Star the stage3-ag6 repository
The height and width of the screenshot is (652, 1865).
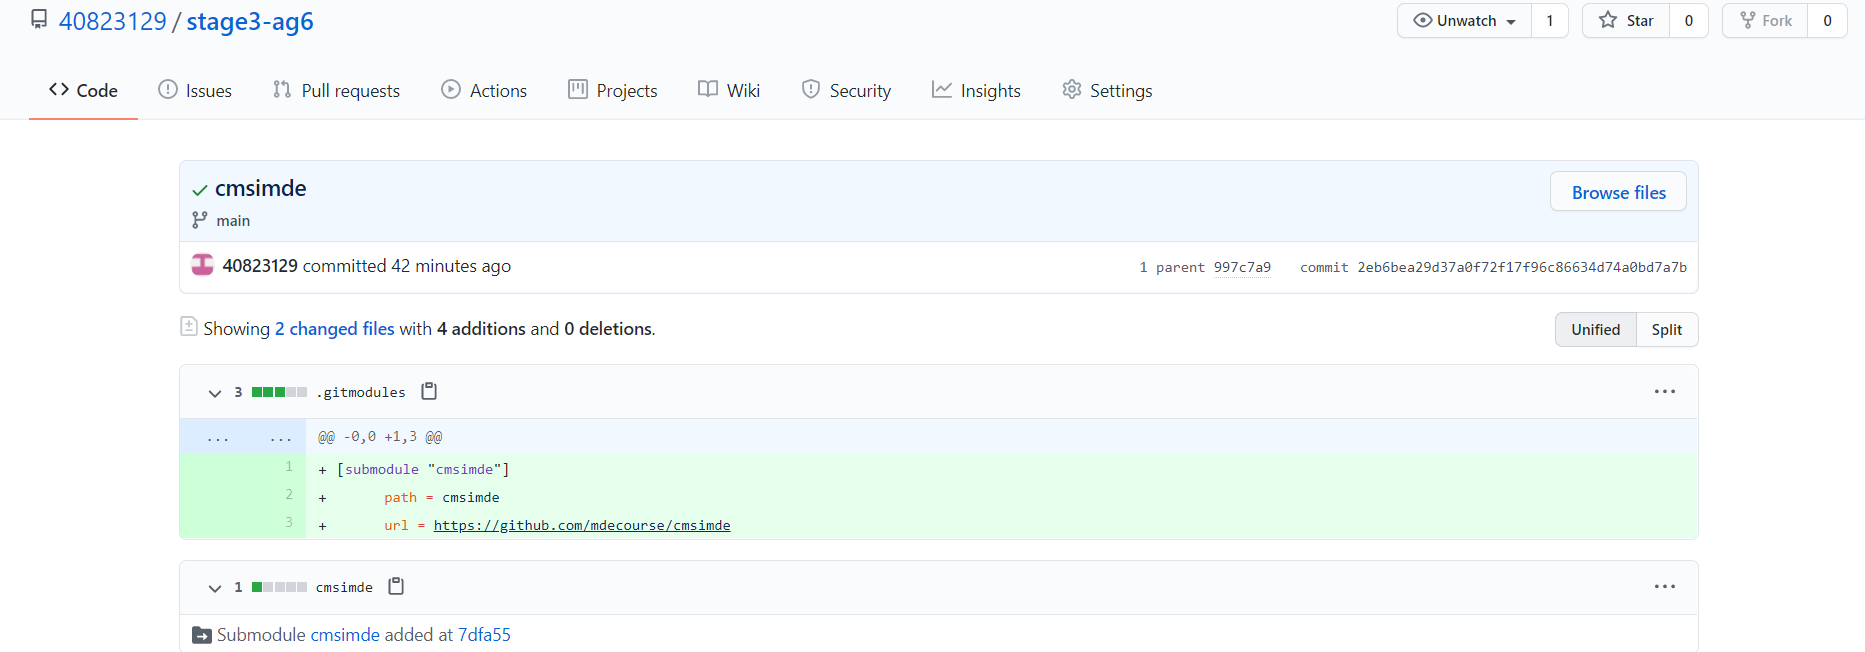click(1626, 21)
